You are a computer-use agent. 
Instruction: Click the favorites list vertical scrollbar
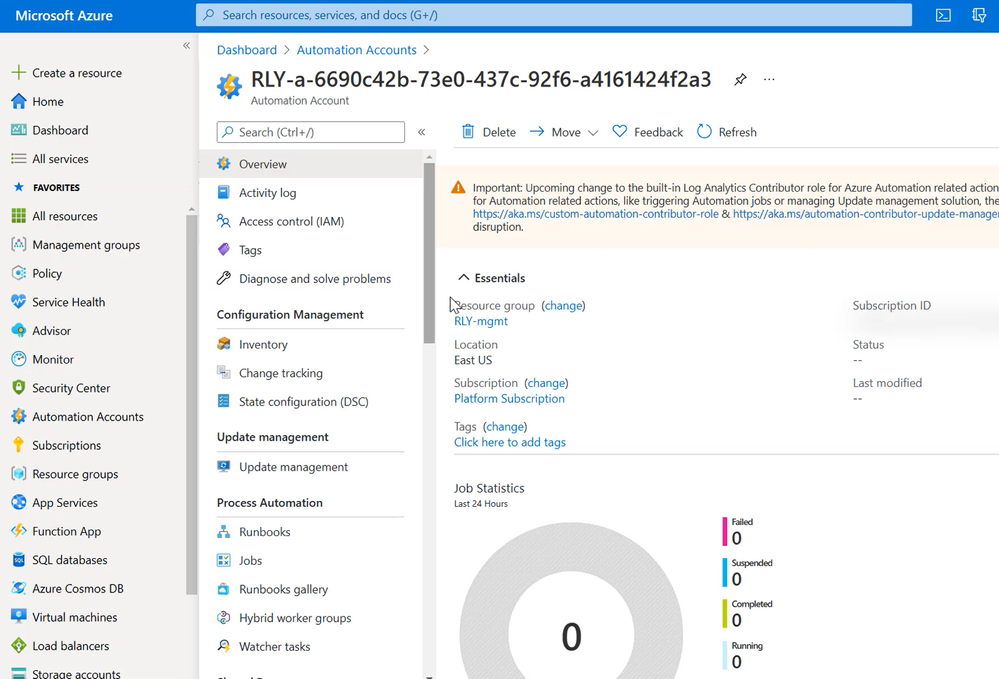(191, 404)
